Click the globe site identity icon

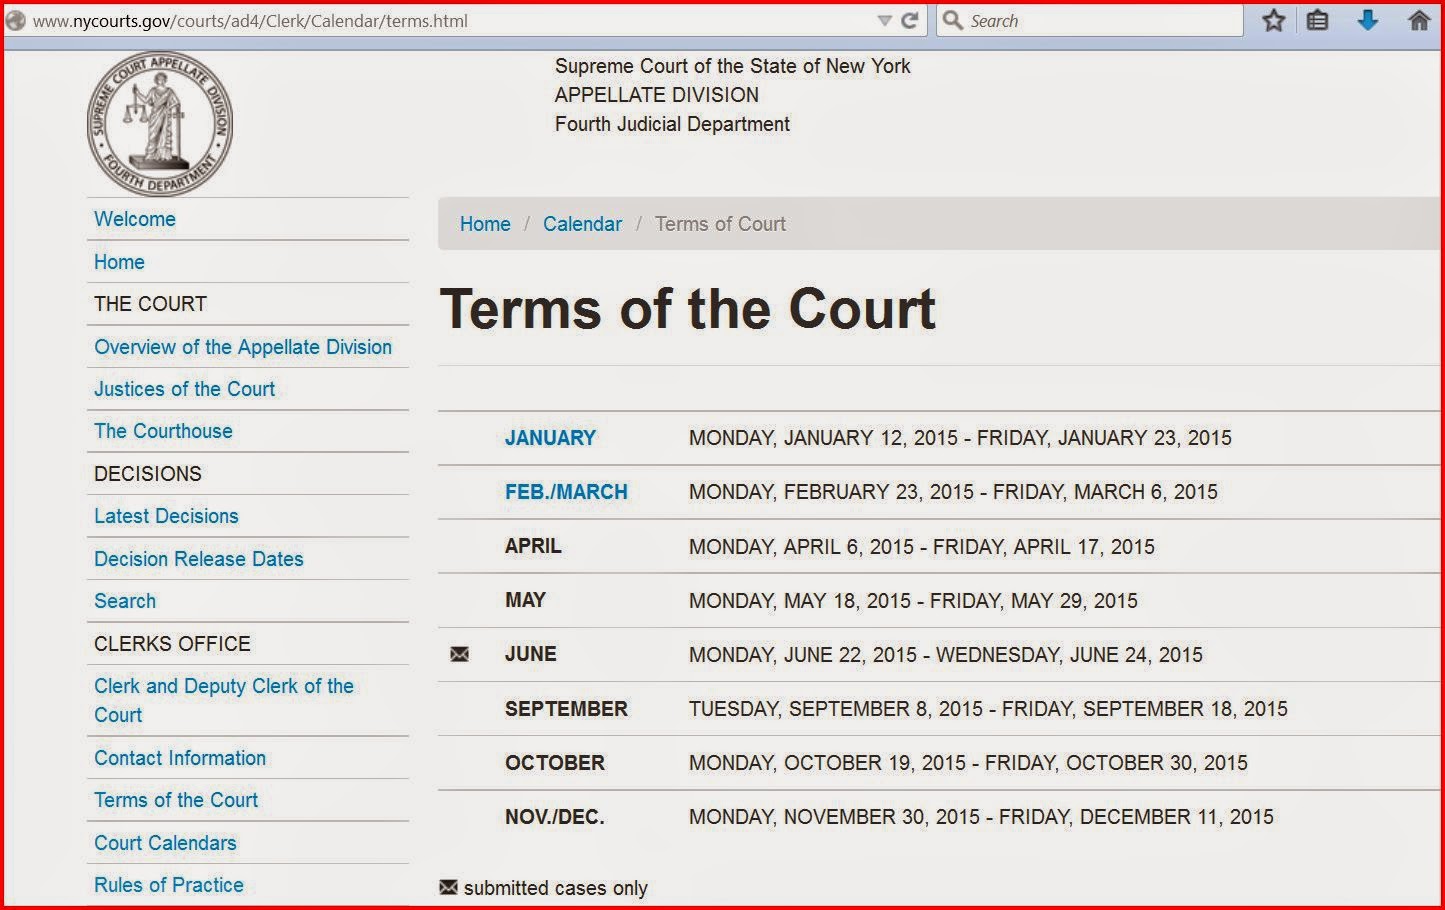click(x=16, y=20)
